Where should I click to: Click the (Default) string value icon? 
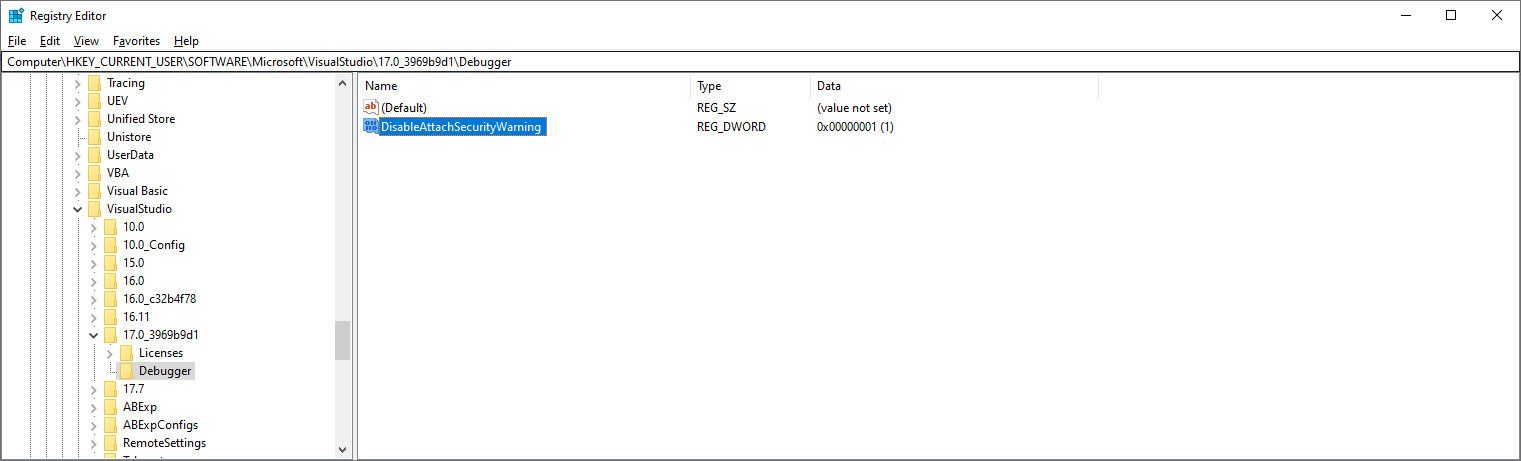[371, 107]
